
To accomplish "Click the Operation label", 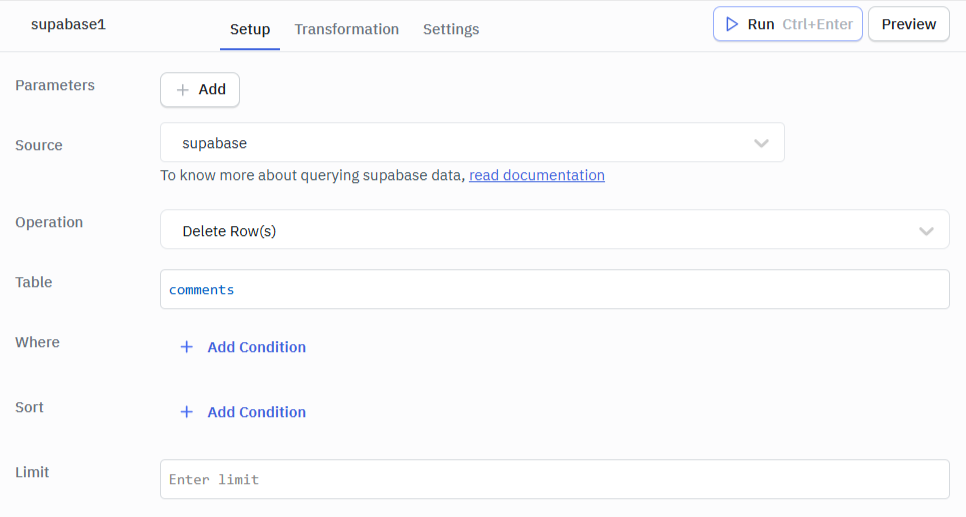I will tap(49, 222).
